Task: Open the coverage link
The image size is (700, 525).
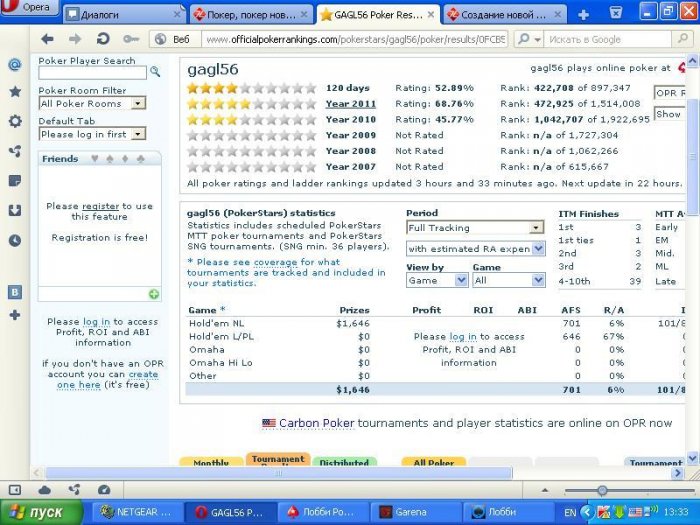Action: (x=275, y=262)
